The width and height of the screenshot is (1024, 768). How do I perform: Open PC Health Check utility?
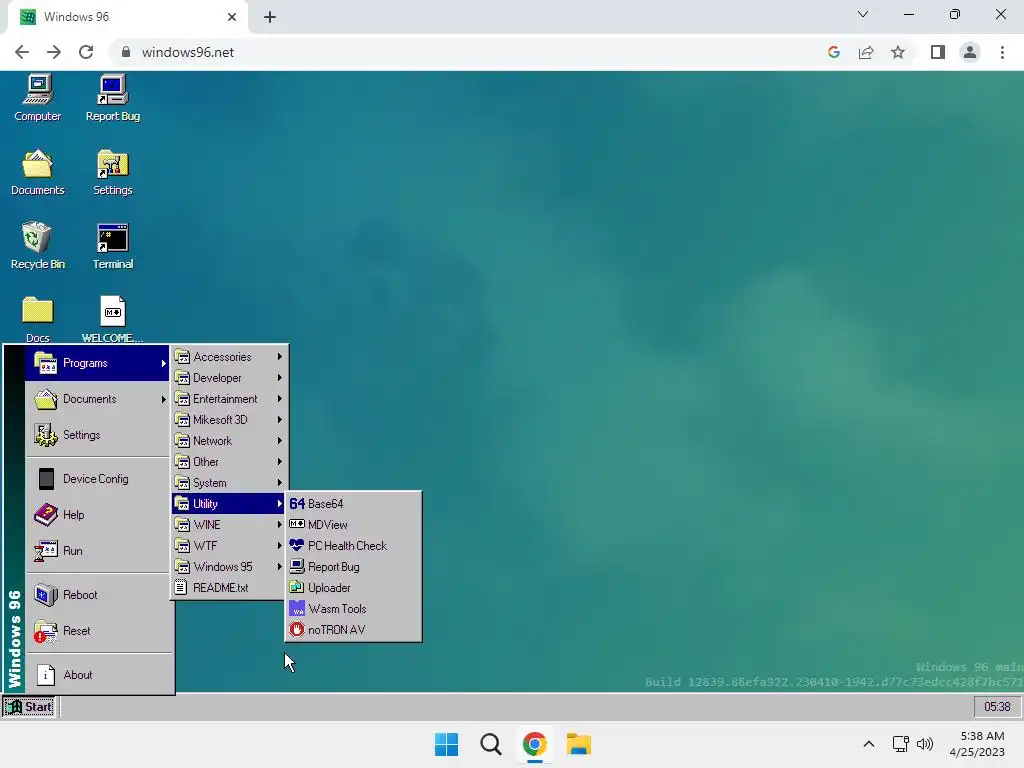(353, 545)
